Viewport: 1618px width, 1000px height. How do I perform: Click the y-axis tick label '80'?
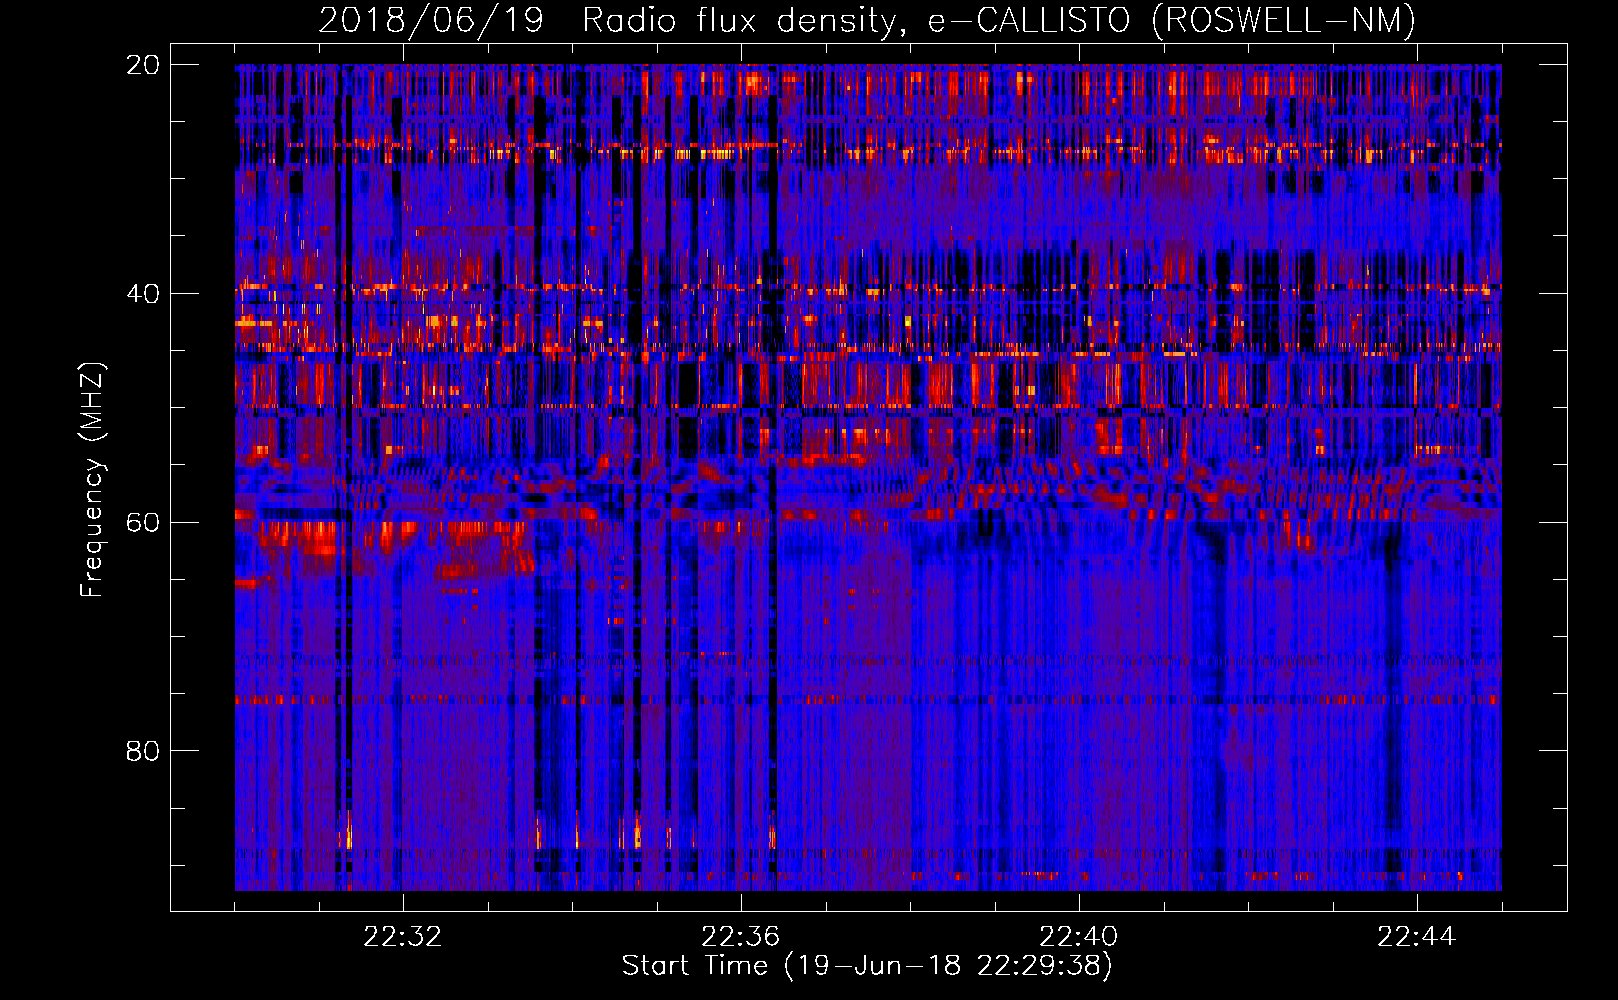point(142,751)
